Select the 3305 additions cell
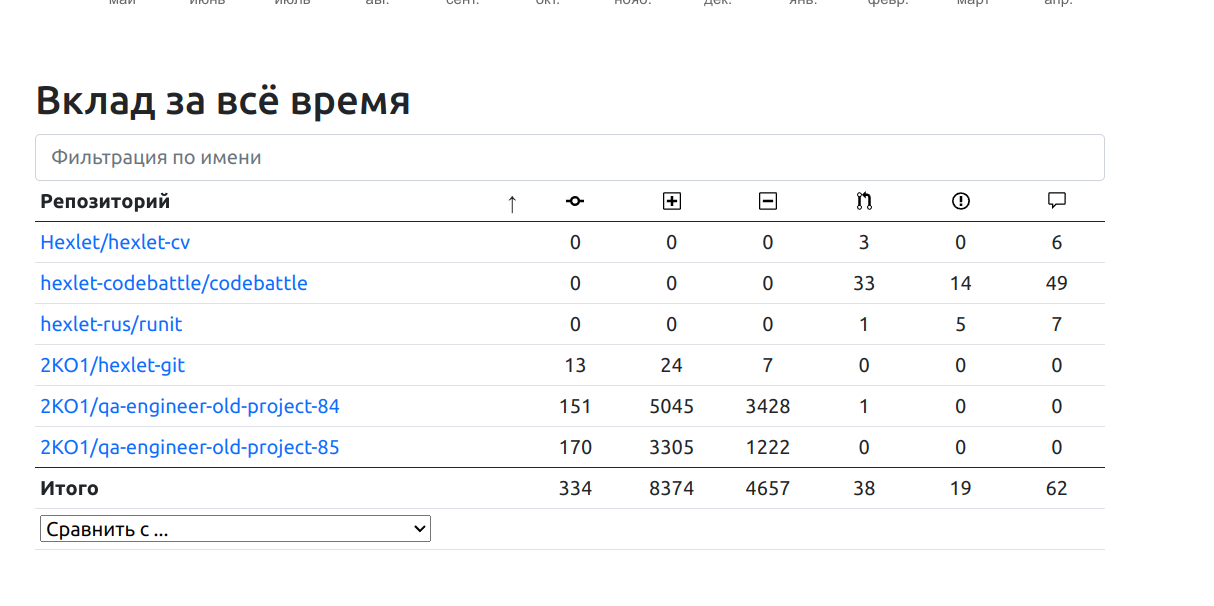Viewport: 1214px width, 606px height. click(x=672, y=447)
